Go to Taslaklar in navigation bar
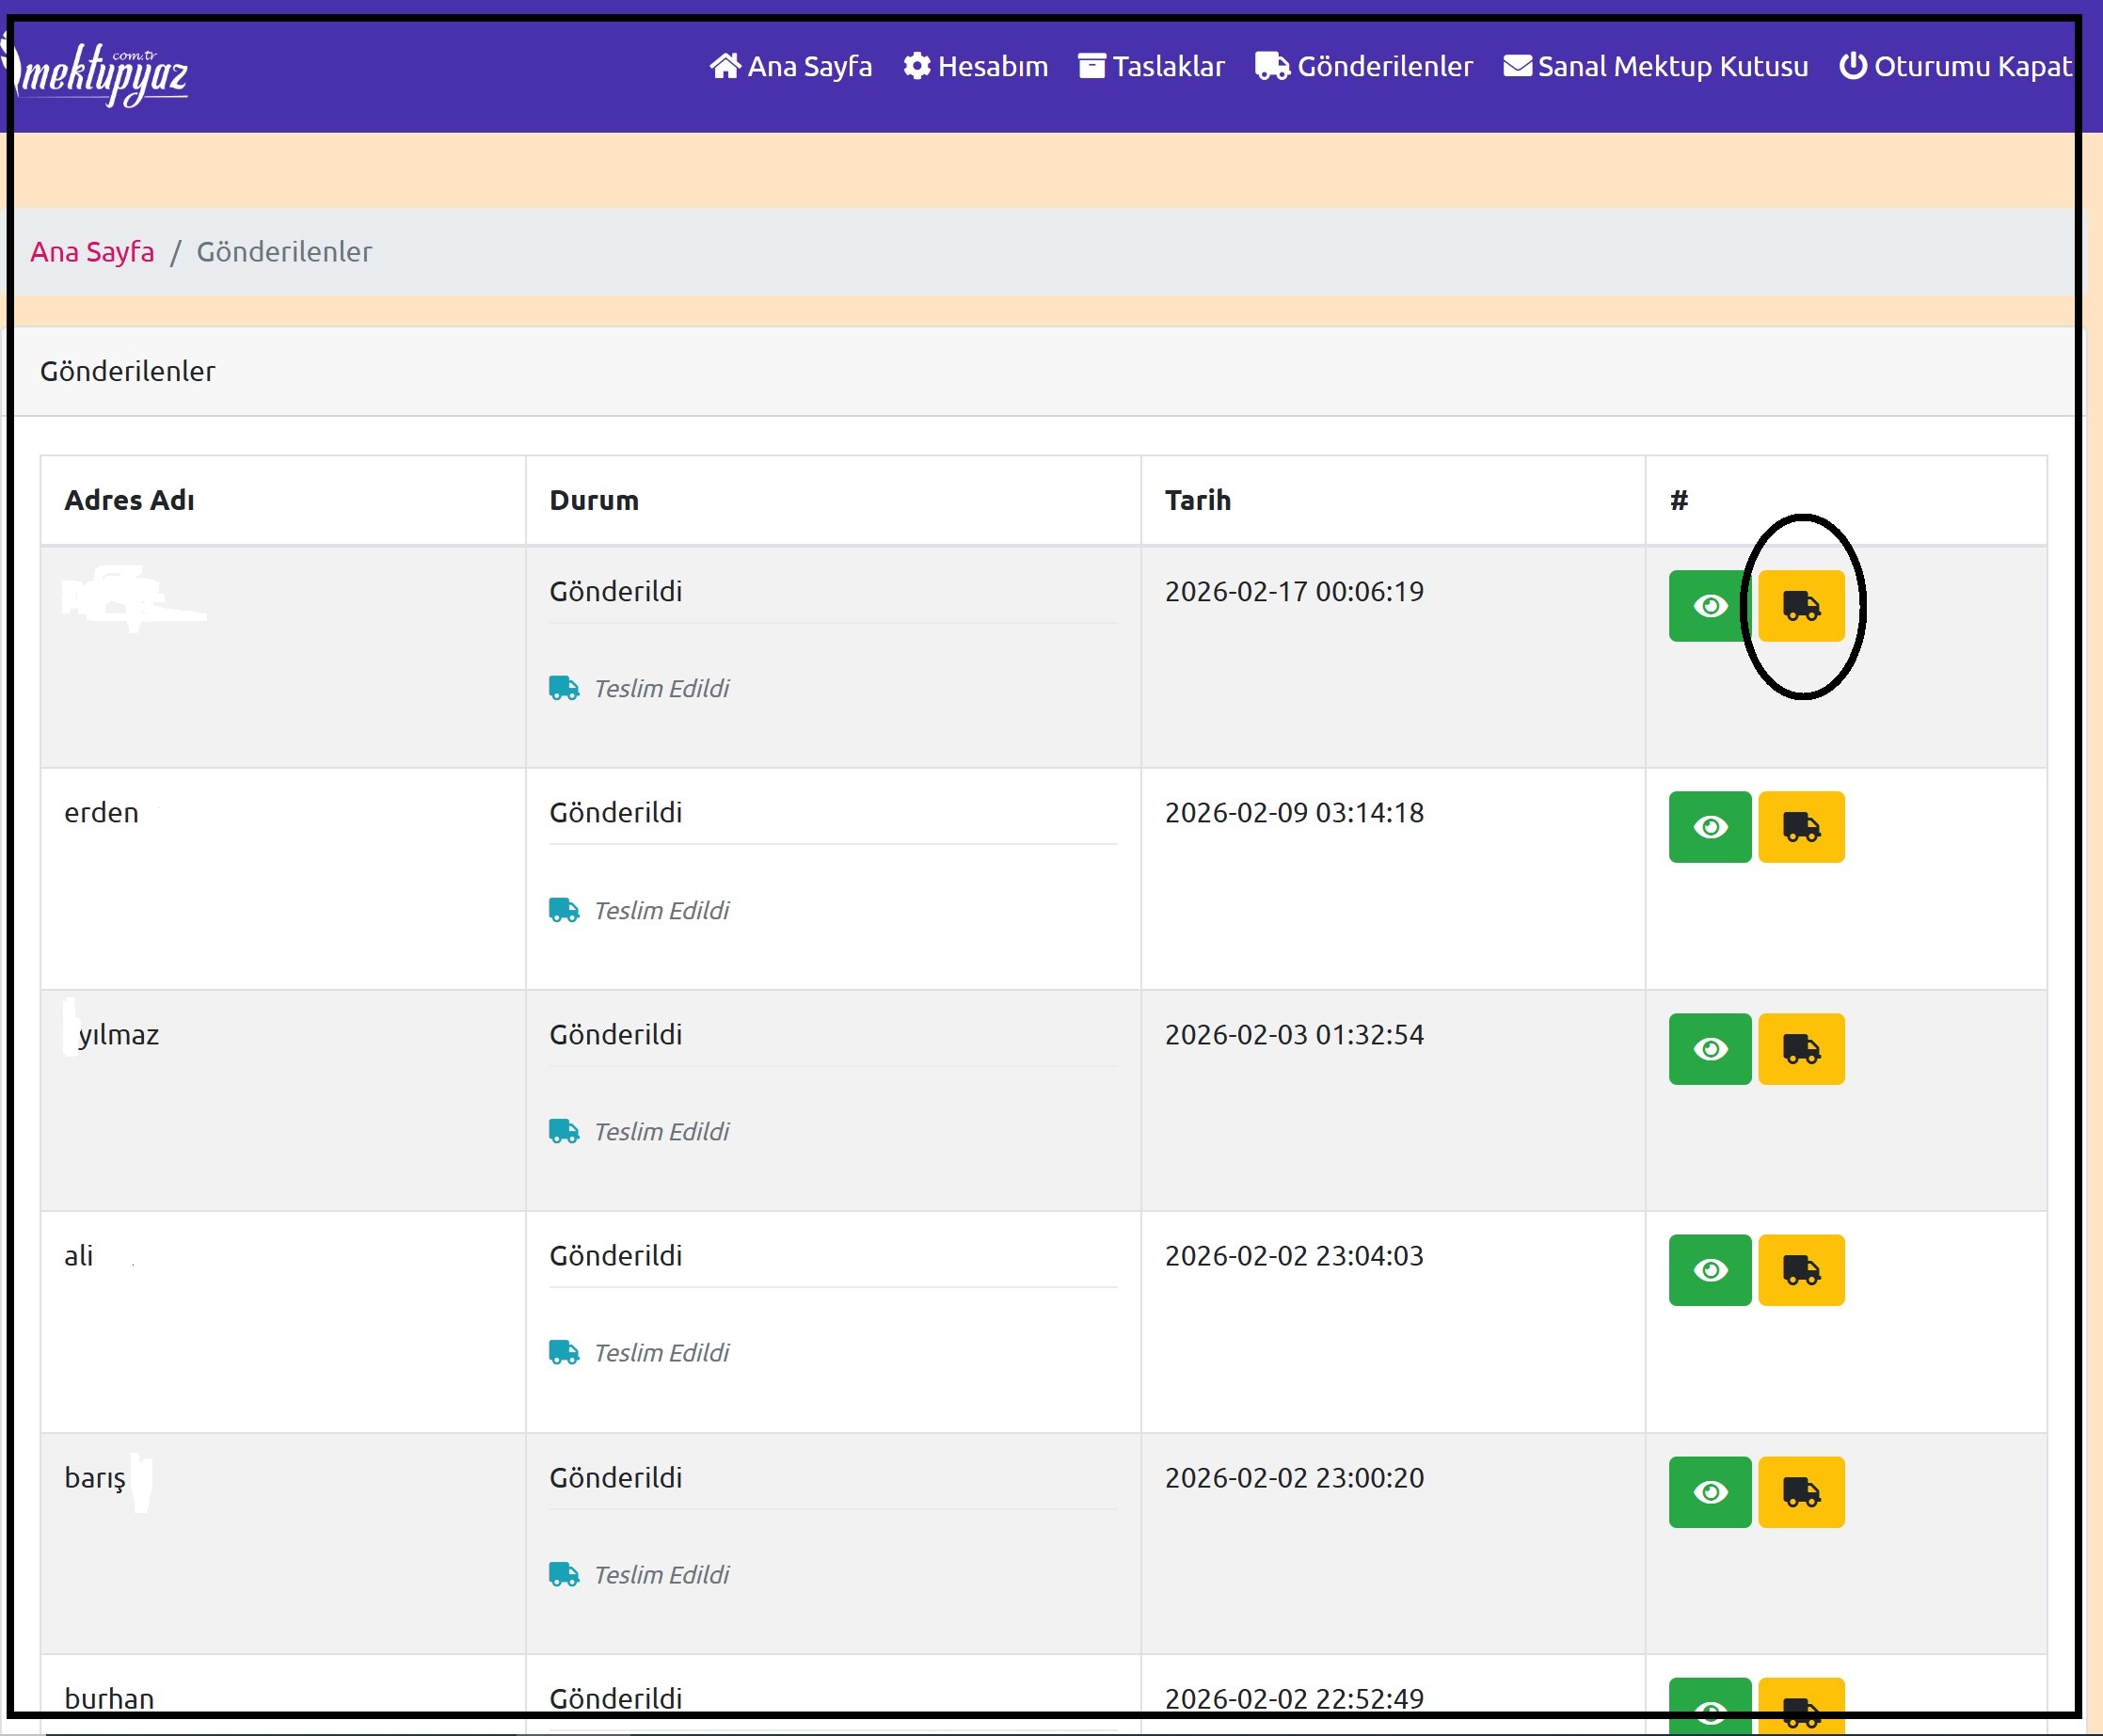The width and height of the screenshot is (2103, 1736). [x=1151, y=66]
